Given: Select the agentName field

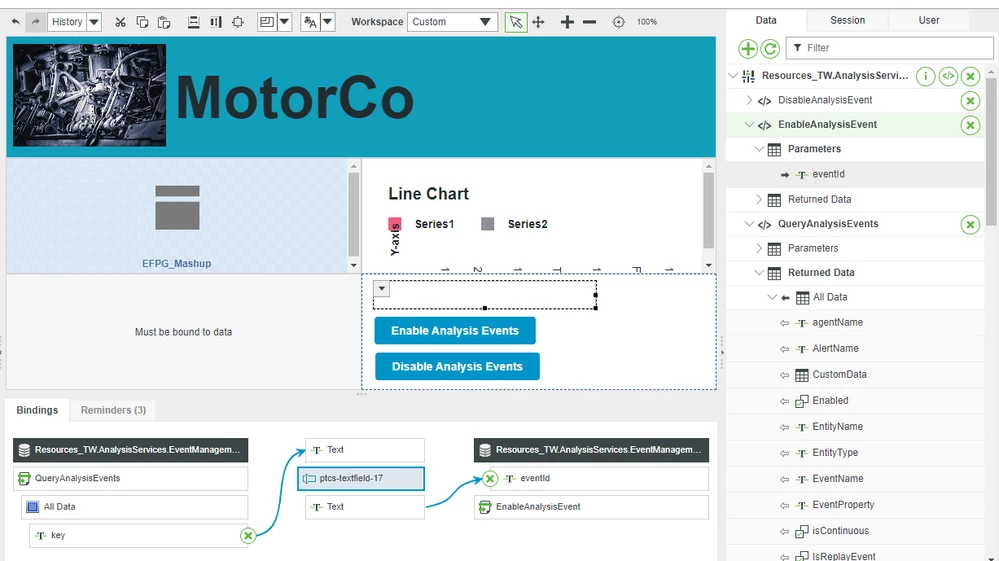Looking at the screenshot, I should point(856,323).
